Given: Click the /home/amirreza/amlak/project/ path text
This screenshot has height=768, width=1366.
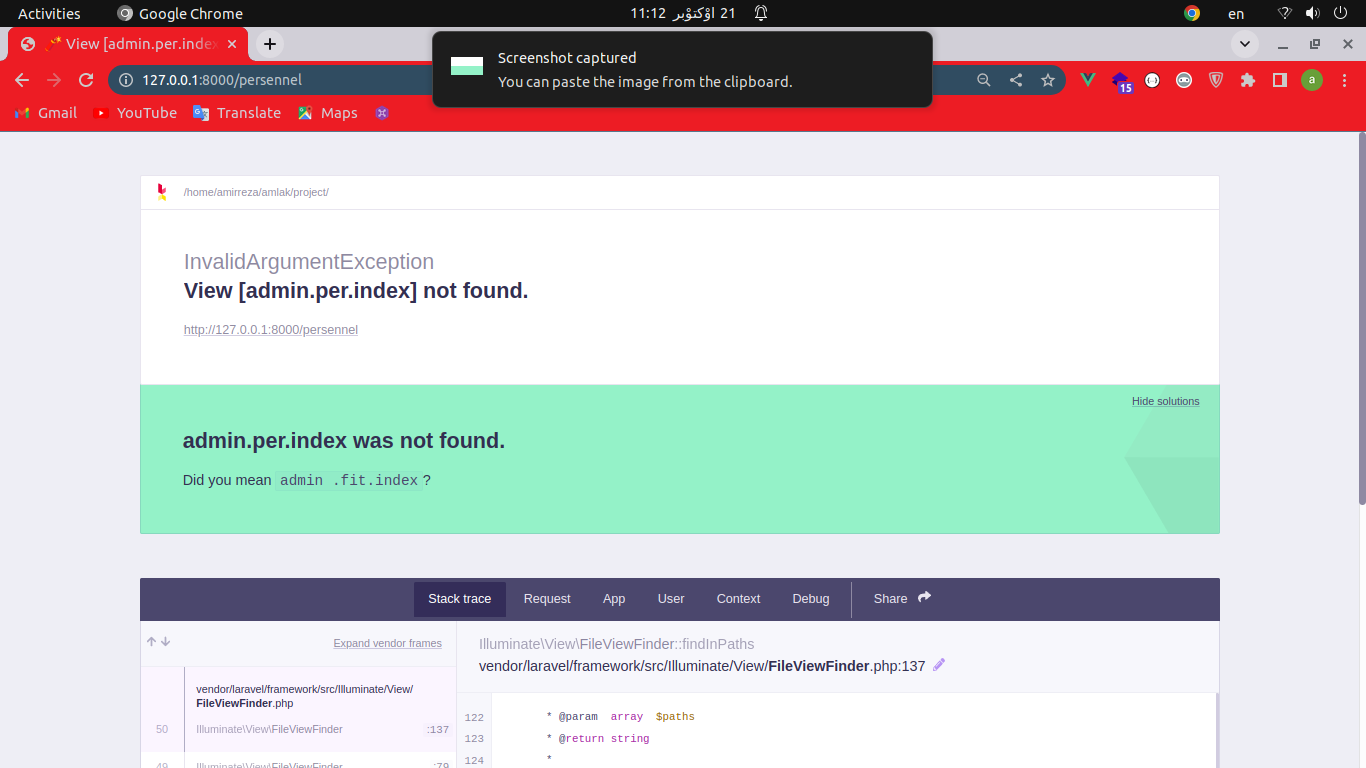Looking at the screenshot, I should pos(256,192).
